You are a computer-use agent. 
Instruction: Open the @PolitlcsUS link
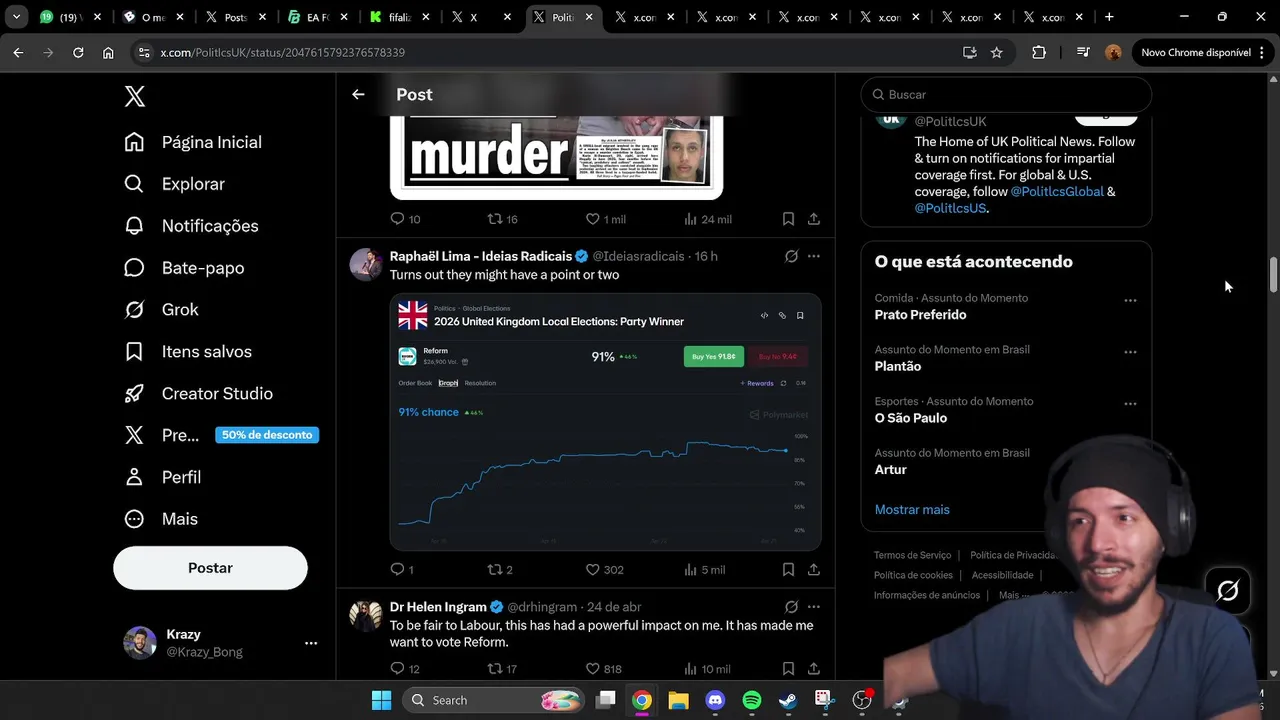tap(950, 208)
